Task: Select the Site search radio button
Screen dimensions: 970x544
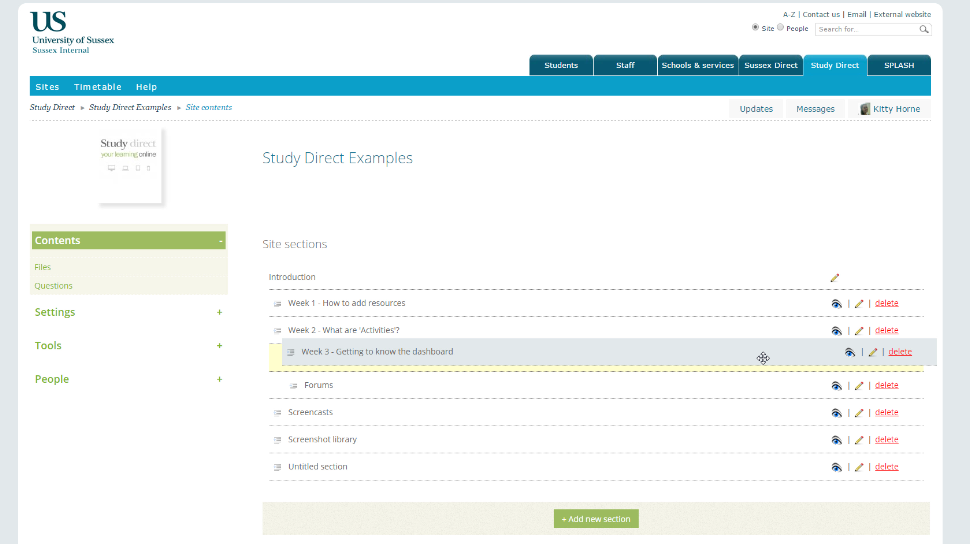Action: click(x=755, y=28)
